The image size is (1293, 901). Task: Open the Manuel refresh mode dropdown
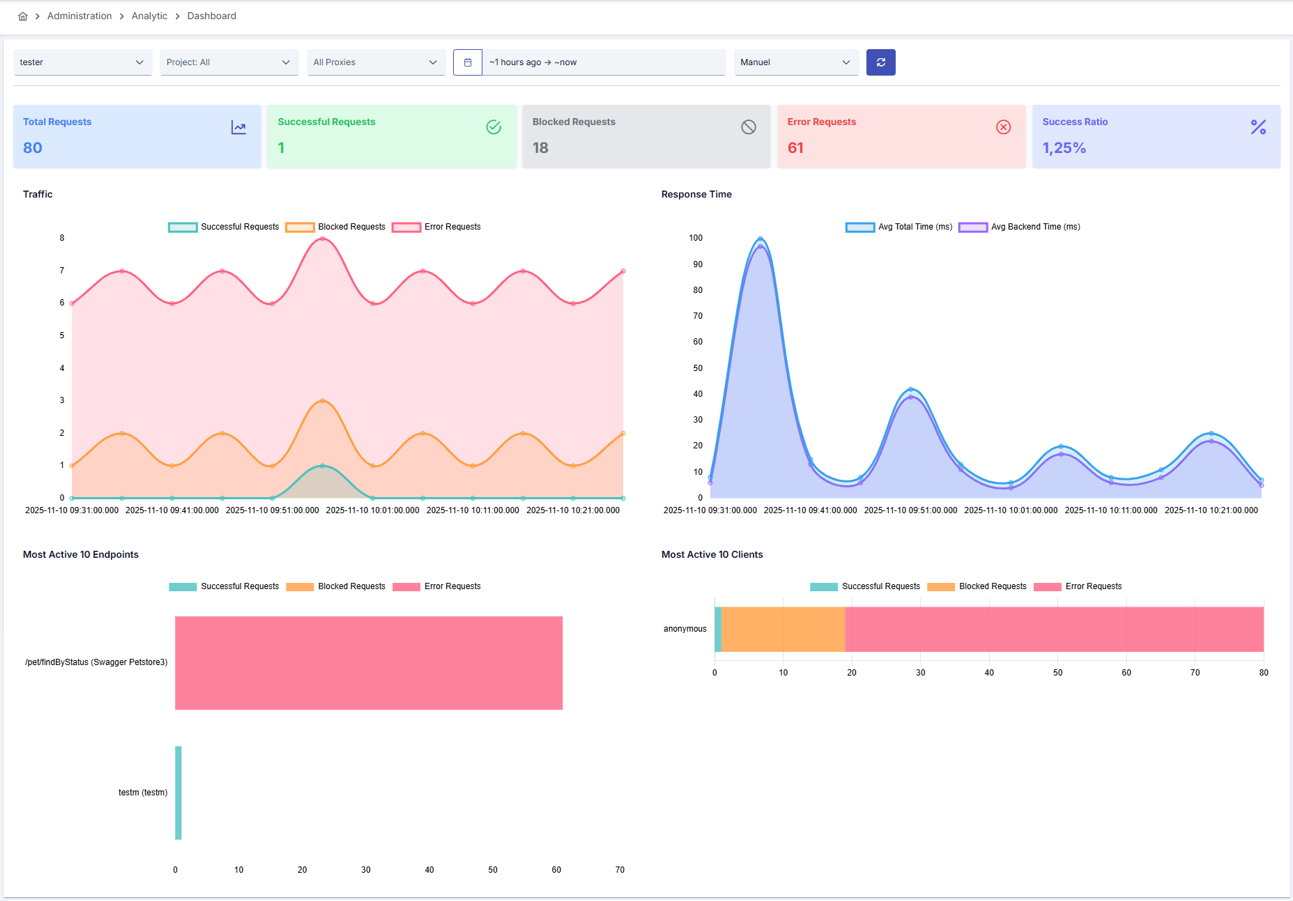click(x=796, y=62)
